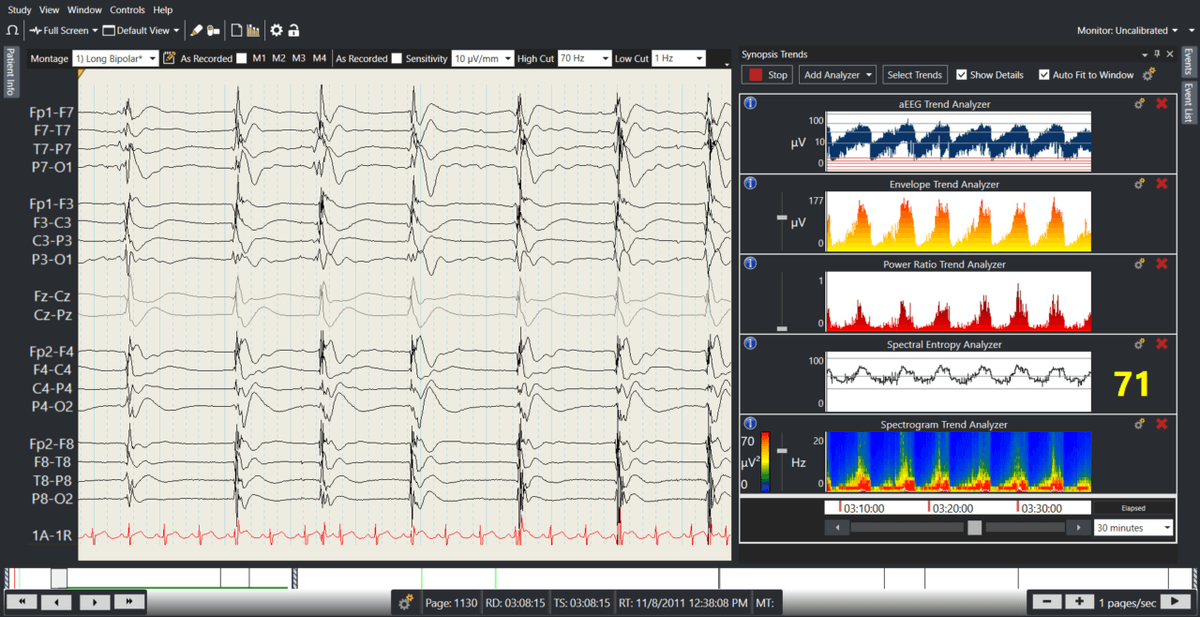Click the lock icon in the toolbar
The height and width of the screenshot is (617, 1200).
[293, 31]
